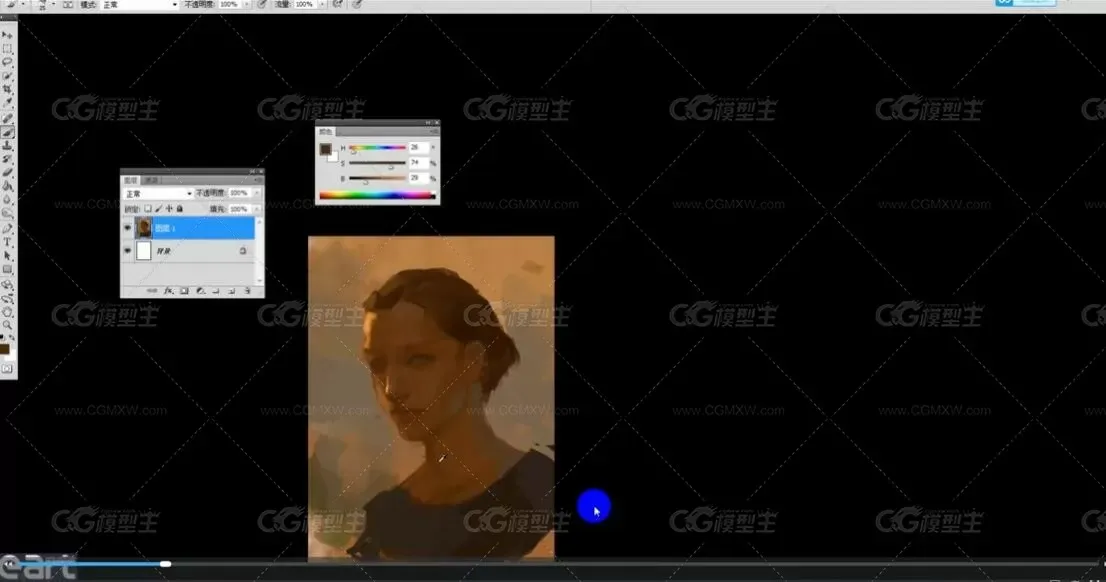Create new adjustment layer icon
1106x582 pixels.
pos(200,291)
